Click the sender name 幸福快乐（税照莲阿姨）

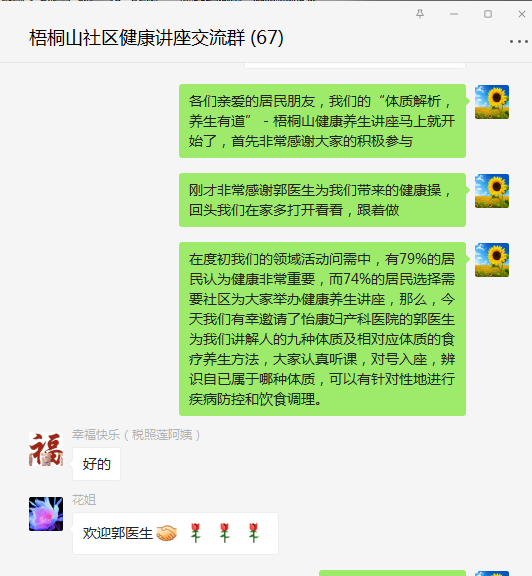click(136, 435)
